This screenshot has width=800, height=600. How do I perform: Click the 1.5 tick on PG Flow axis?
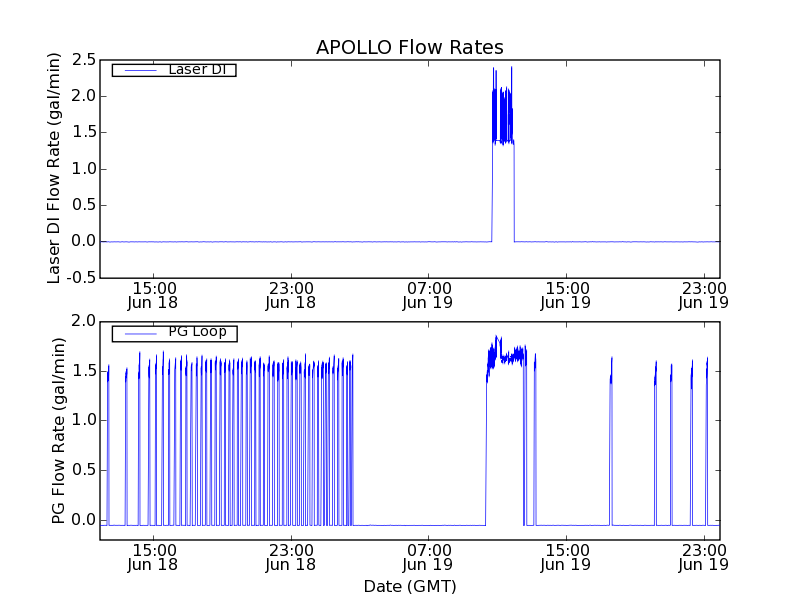click(84, 371)
